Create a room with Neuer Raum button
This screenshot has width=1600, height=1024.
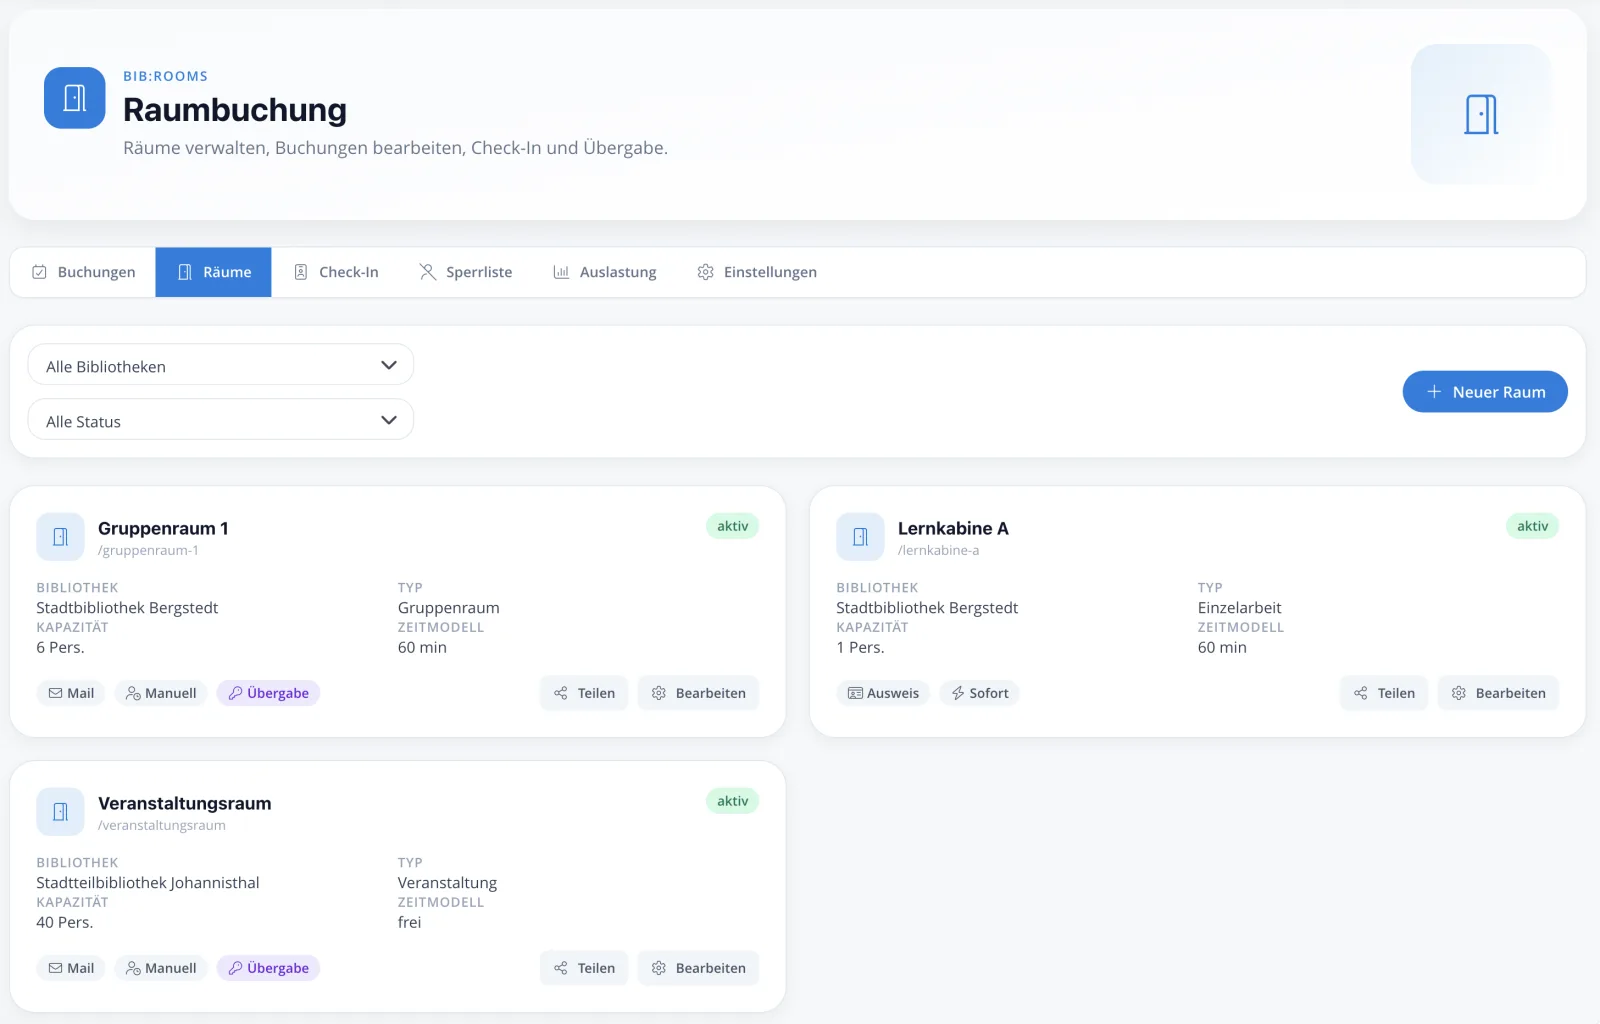pyautogui.click(x=1485, y=392)
